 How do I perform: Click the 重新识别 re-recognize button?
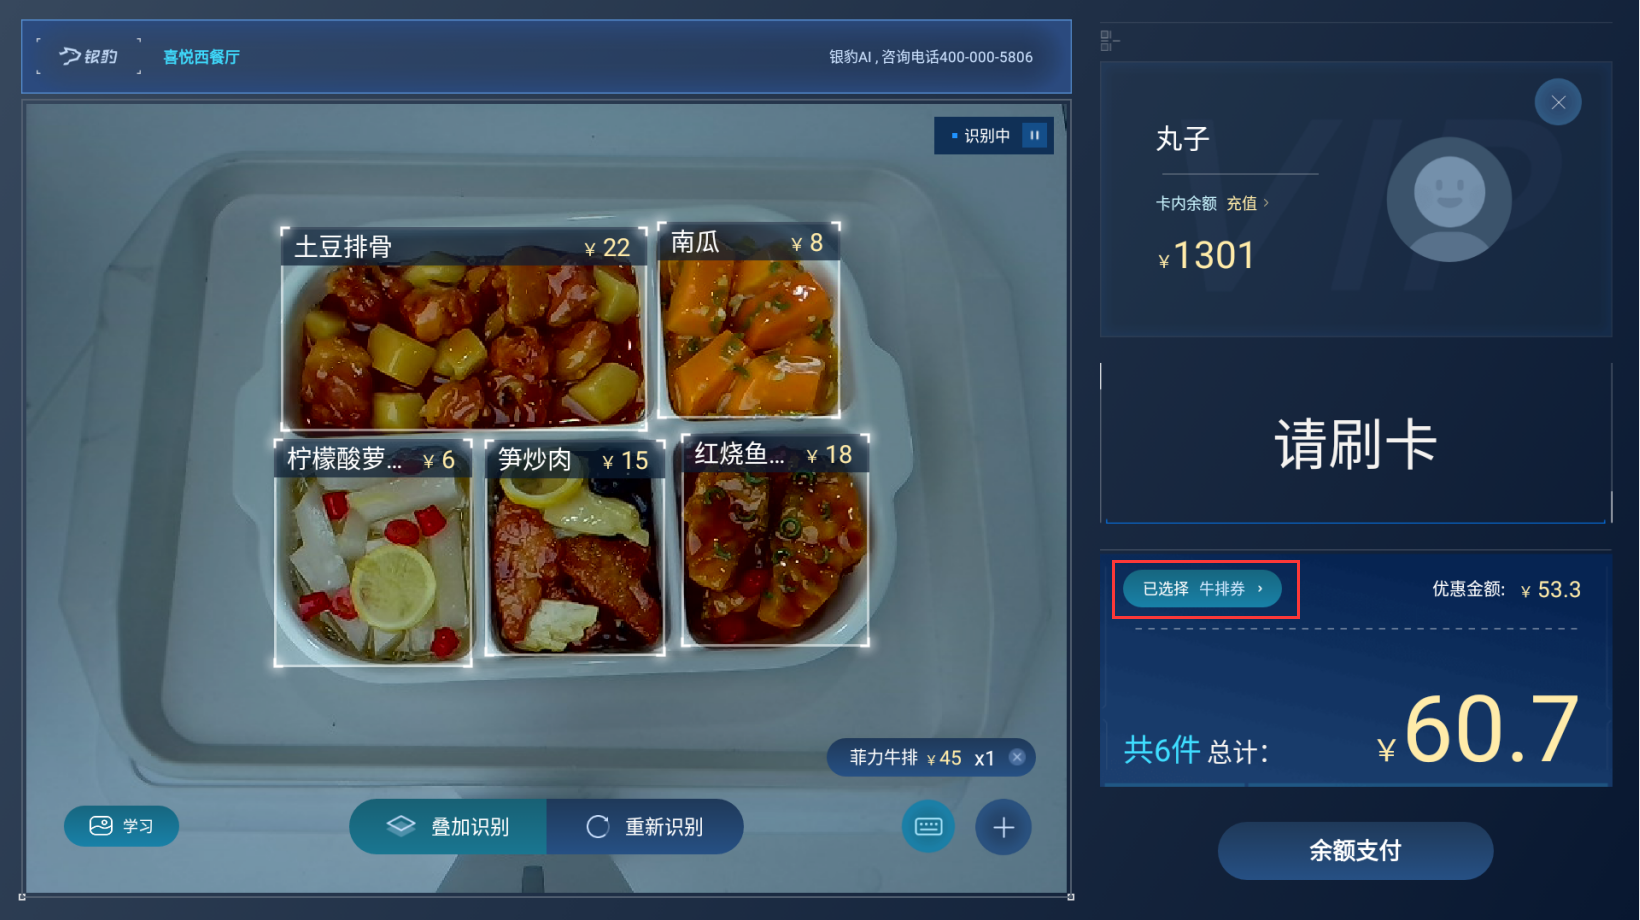(645, 827)
